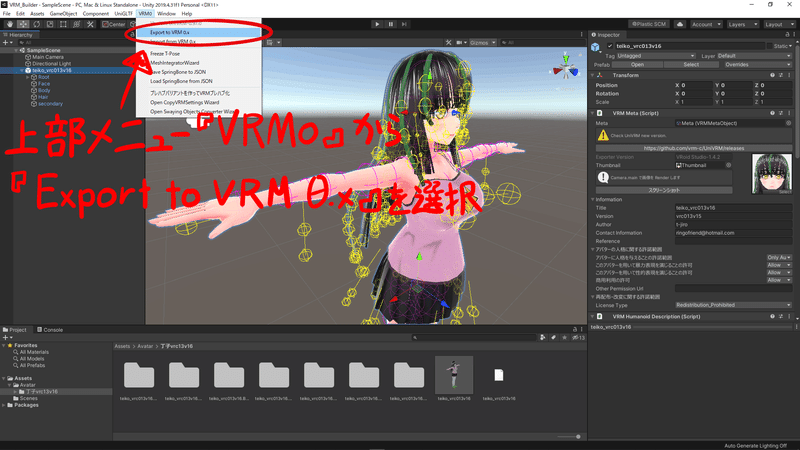Open the Layer Default dropdown

click(x=755, y=56)
